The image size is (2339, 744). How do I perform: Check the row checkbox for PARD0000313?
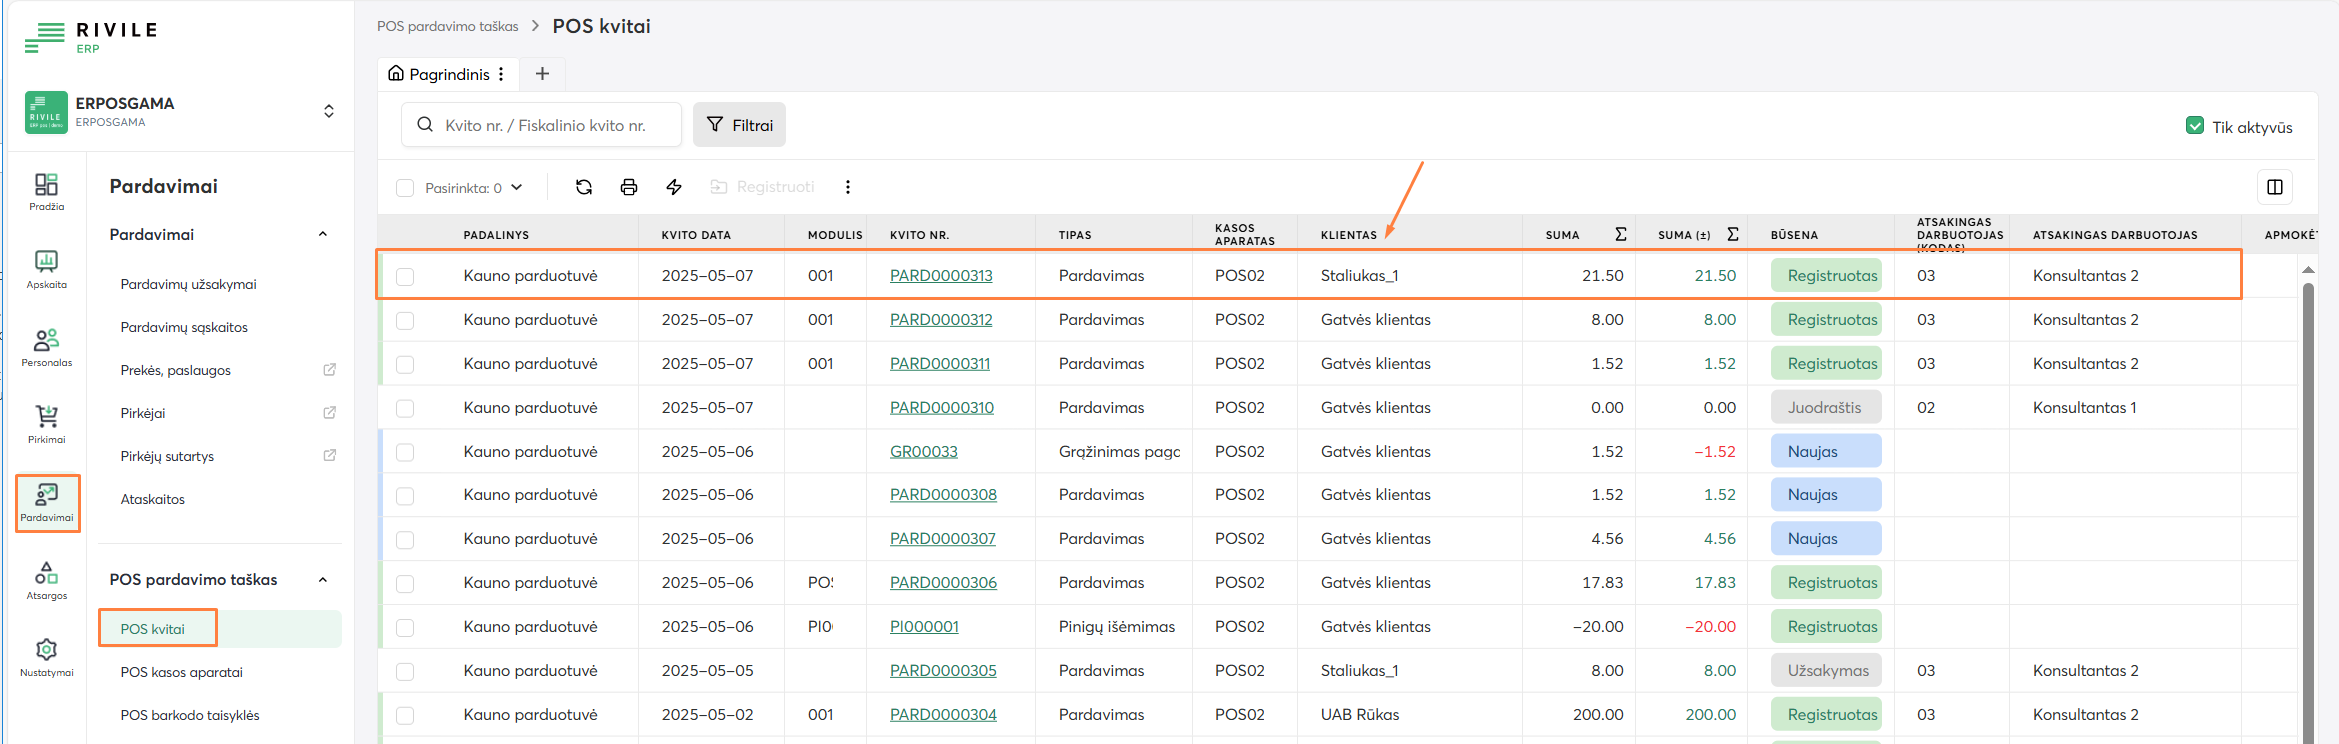coord(405,276)
